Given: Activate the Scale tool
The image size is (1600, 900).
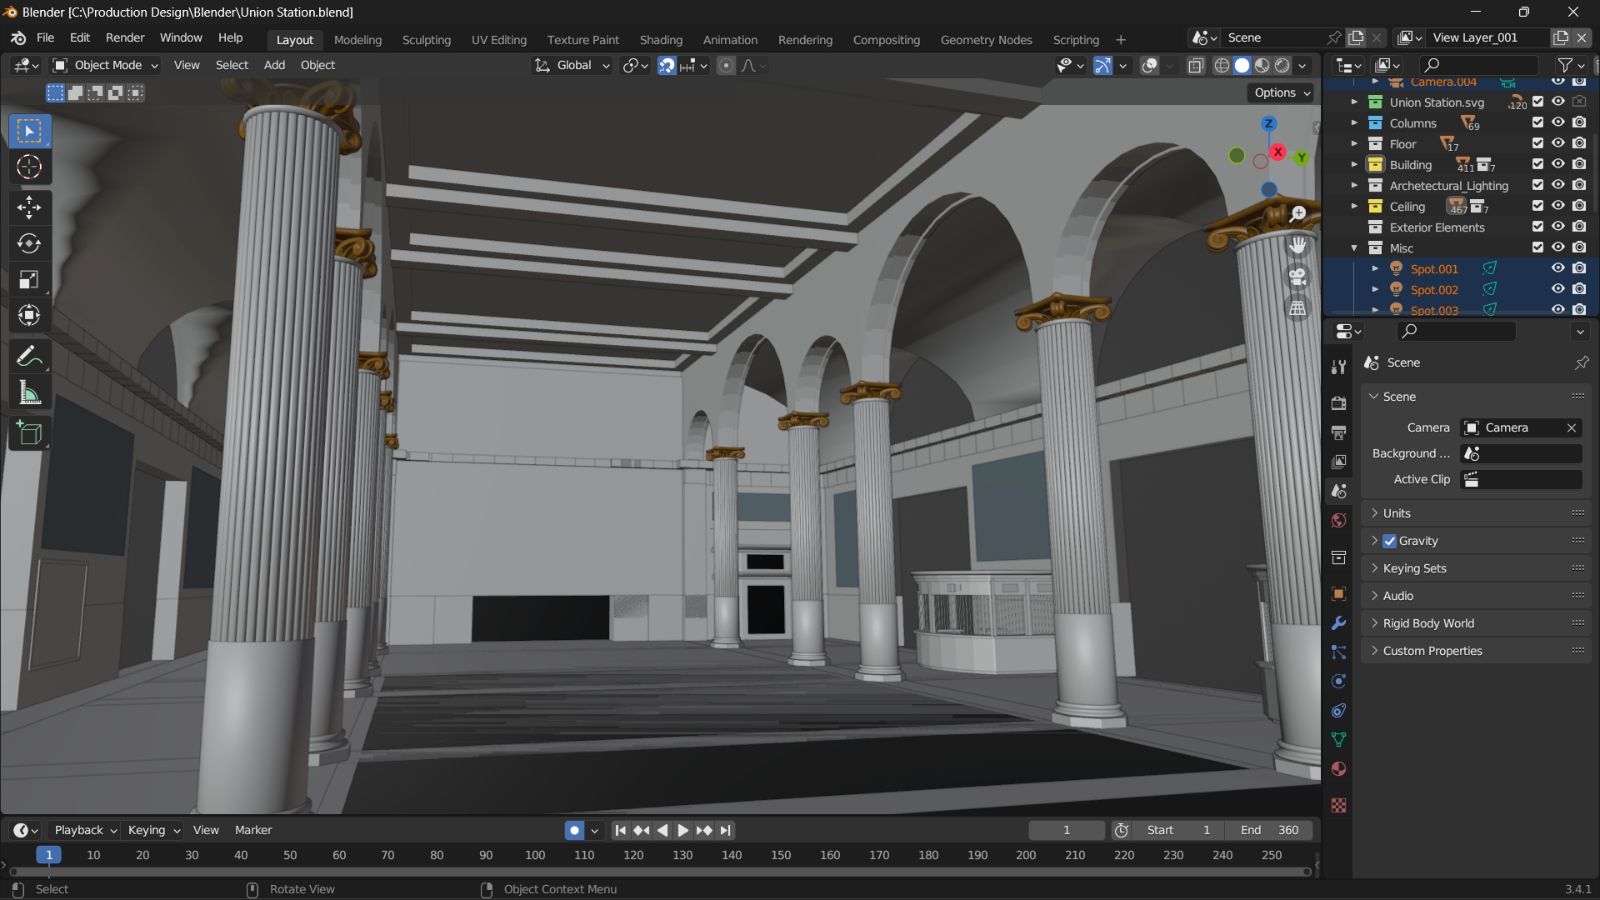Looking at the screenshot, I should click(x=29, y=279).
